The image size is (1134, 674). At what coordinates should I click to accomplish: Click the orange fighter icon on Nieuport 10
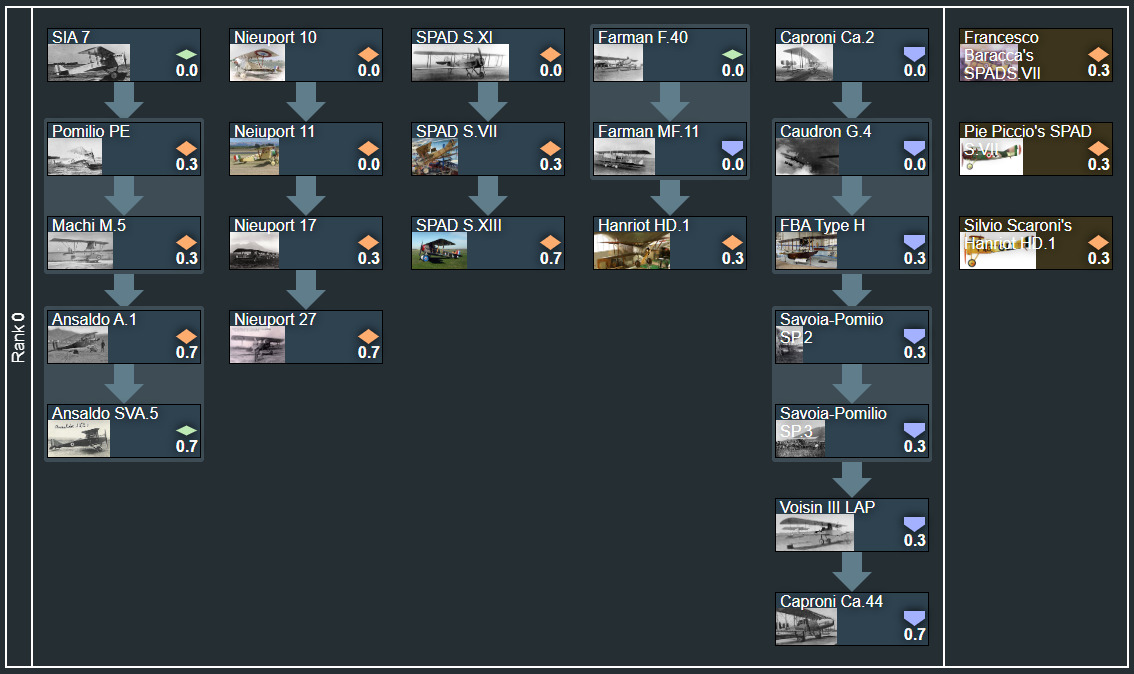click(369, 54)
